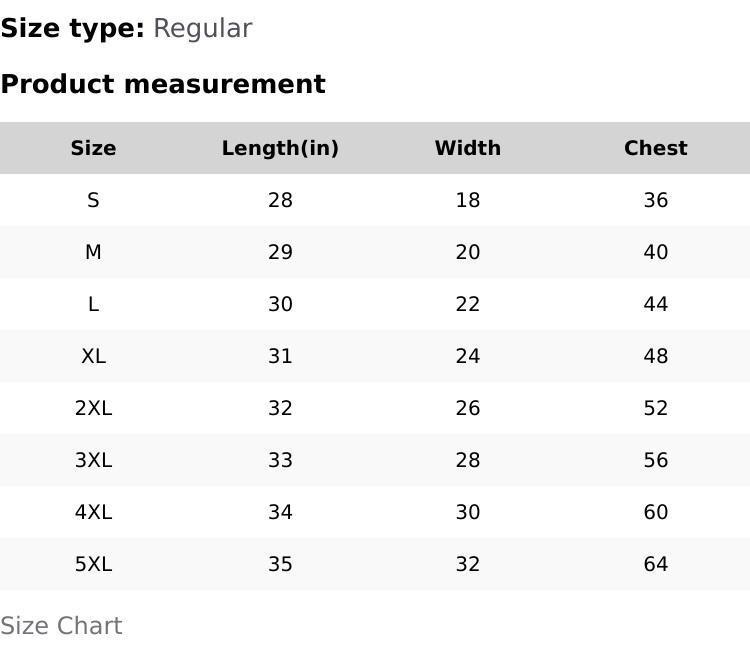The height and width of the screenshot is (662, 750).
Task: Select the M size row label
Action: coord(93,252)
